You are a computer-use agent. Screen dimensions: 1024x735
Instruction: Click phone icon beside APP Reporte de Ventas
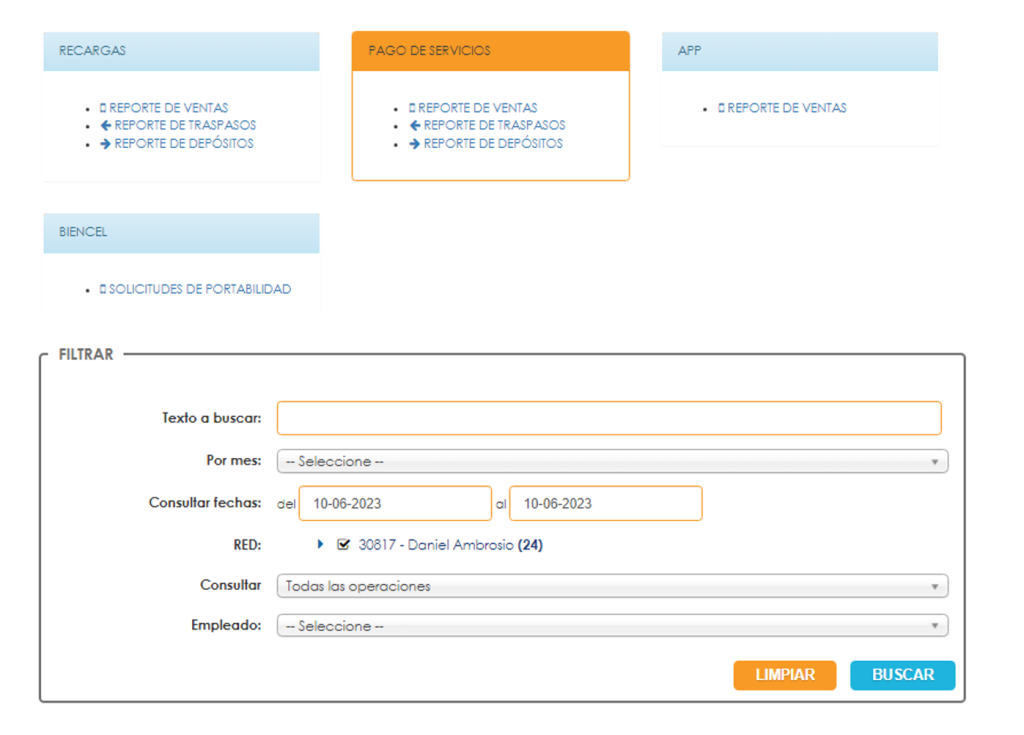721,108
